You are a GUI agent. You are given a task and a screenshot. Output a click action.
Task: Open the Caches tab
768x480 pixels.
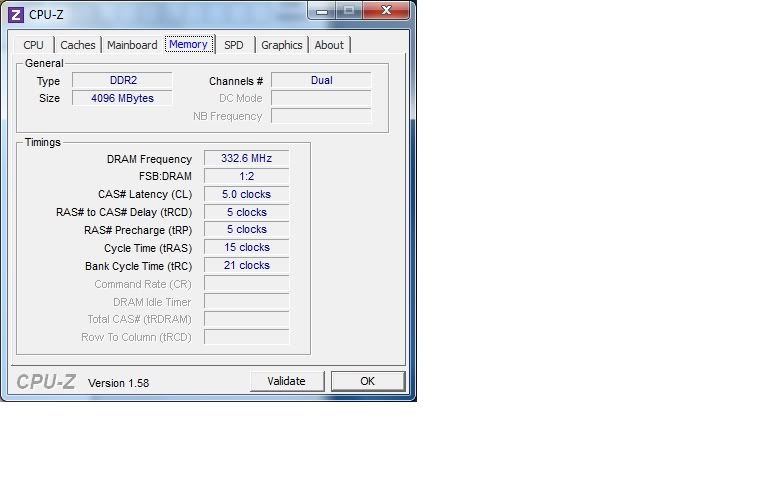pos(77,45)
